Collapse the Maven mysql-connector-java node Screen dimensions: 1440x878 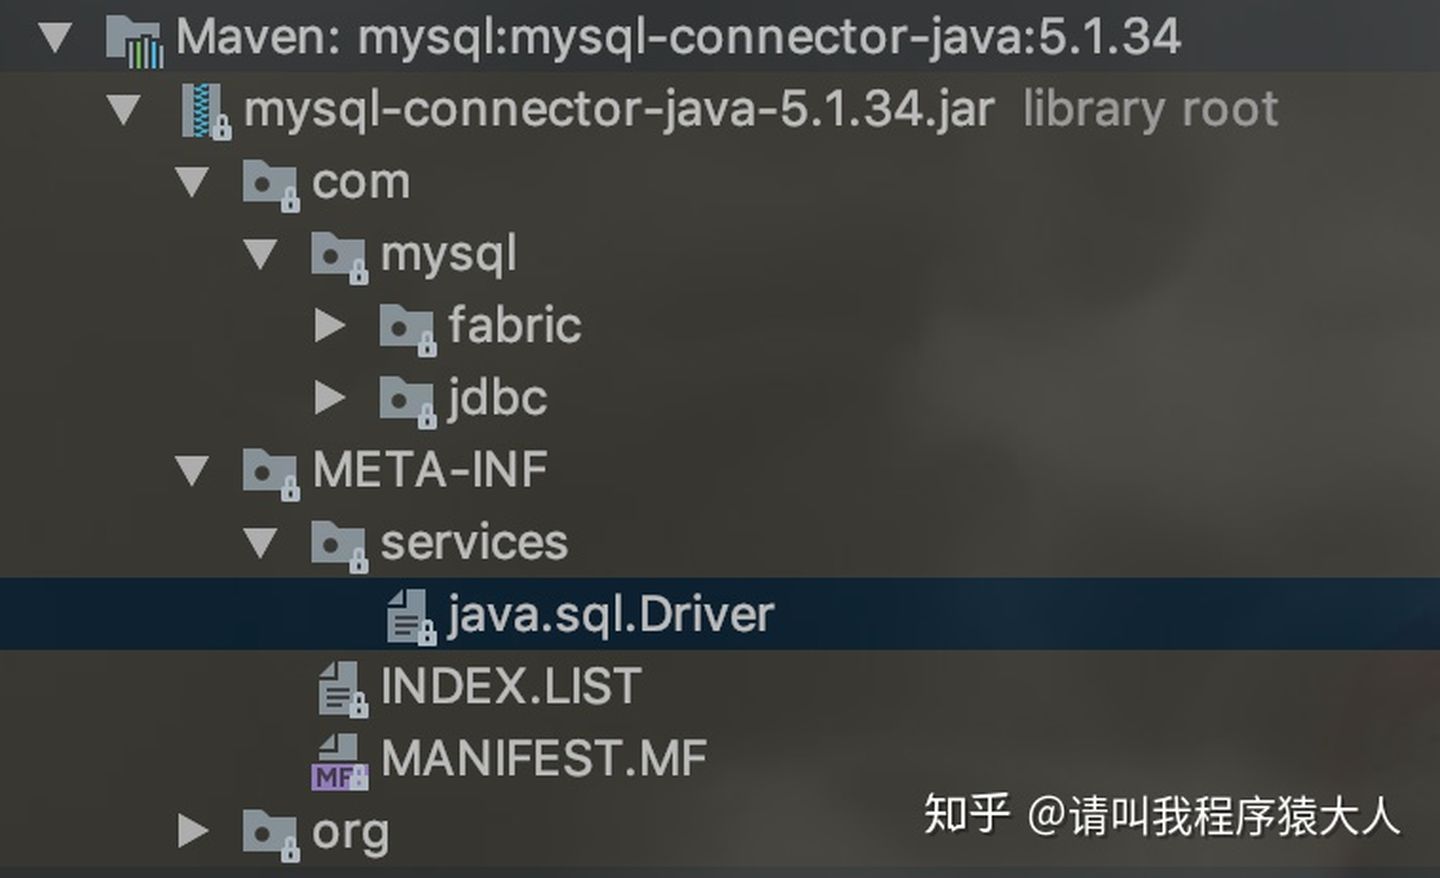click(55, 38)
